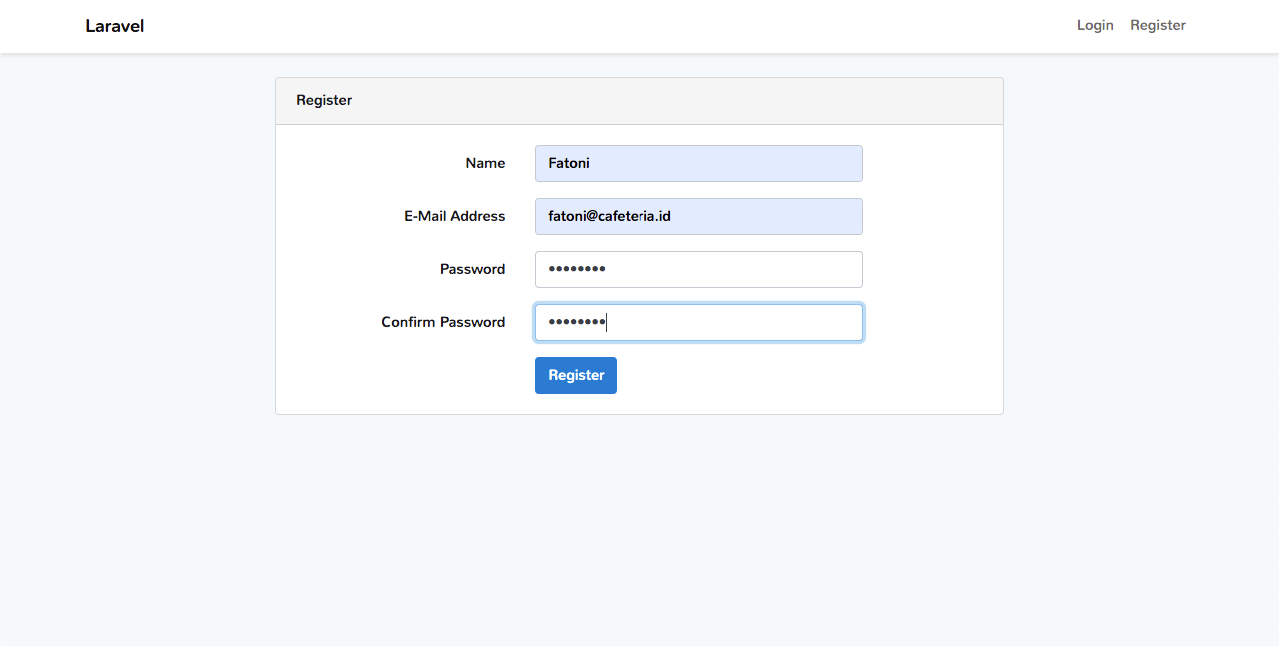Viewport: 1279px width, 646px height.
Task: Focus the E-Mail Address field
Action: point(698,216)
